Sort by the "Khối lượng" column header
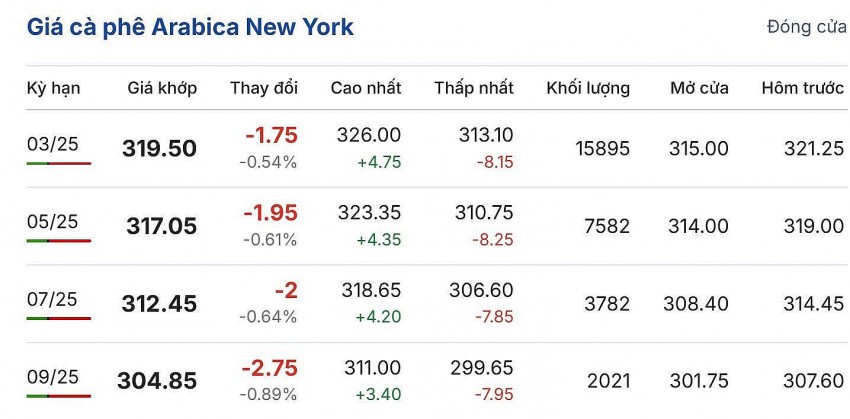The image size is (850, 419). (588, 88)
